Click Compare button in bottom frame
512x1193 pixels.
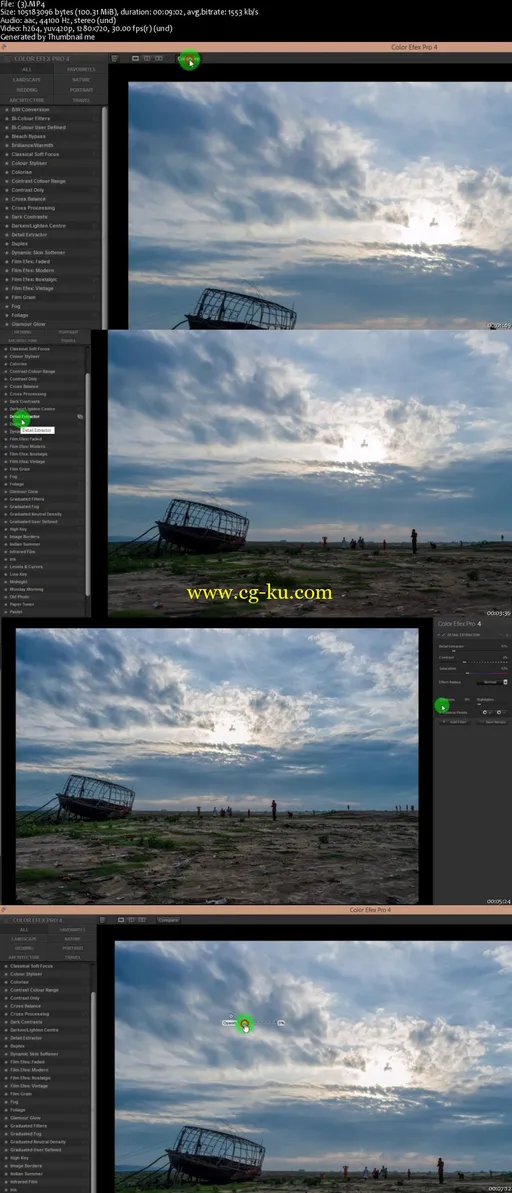click(169, 920)
